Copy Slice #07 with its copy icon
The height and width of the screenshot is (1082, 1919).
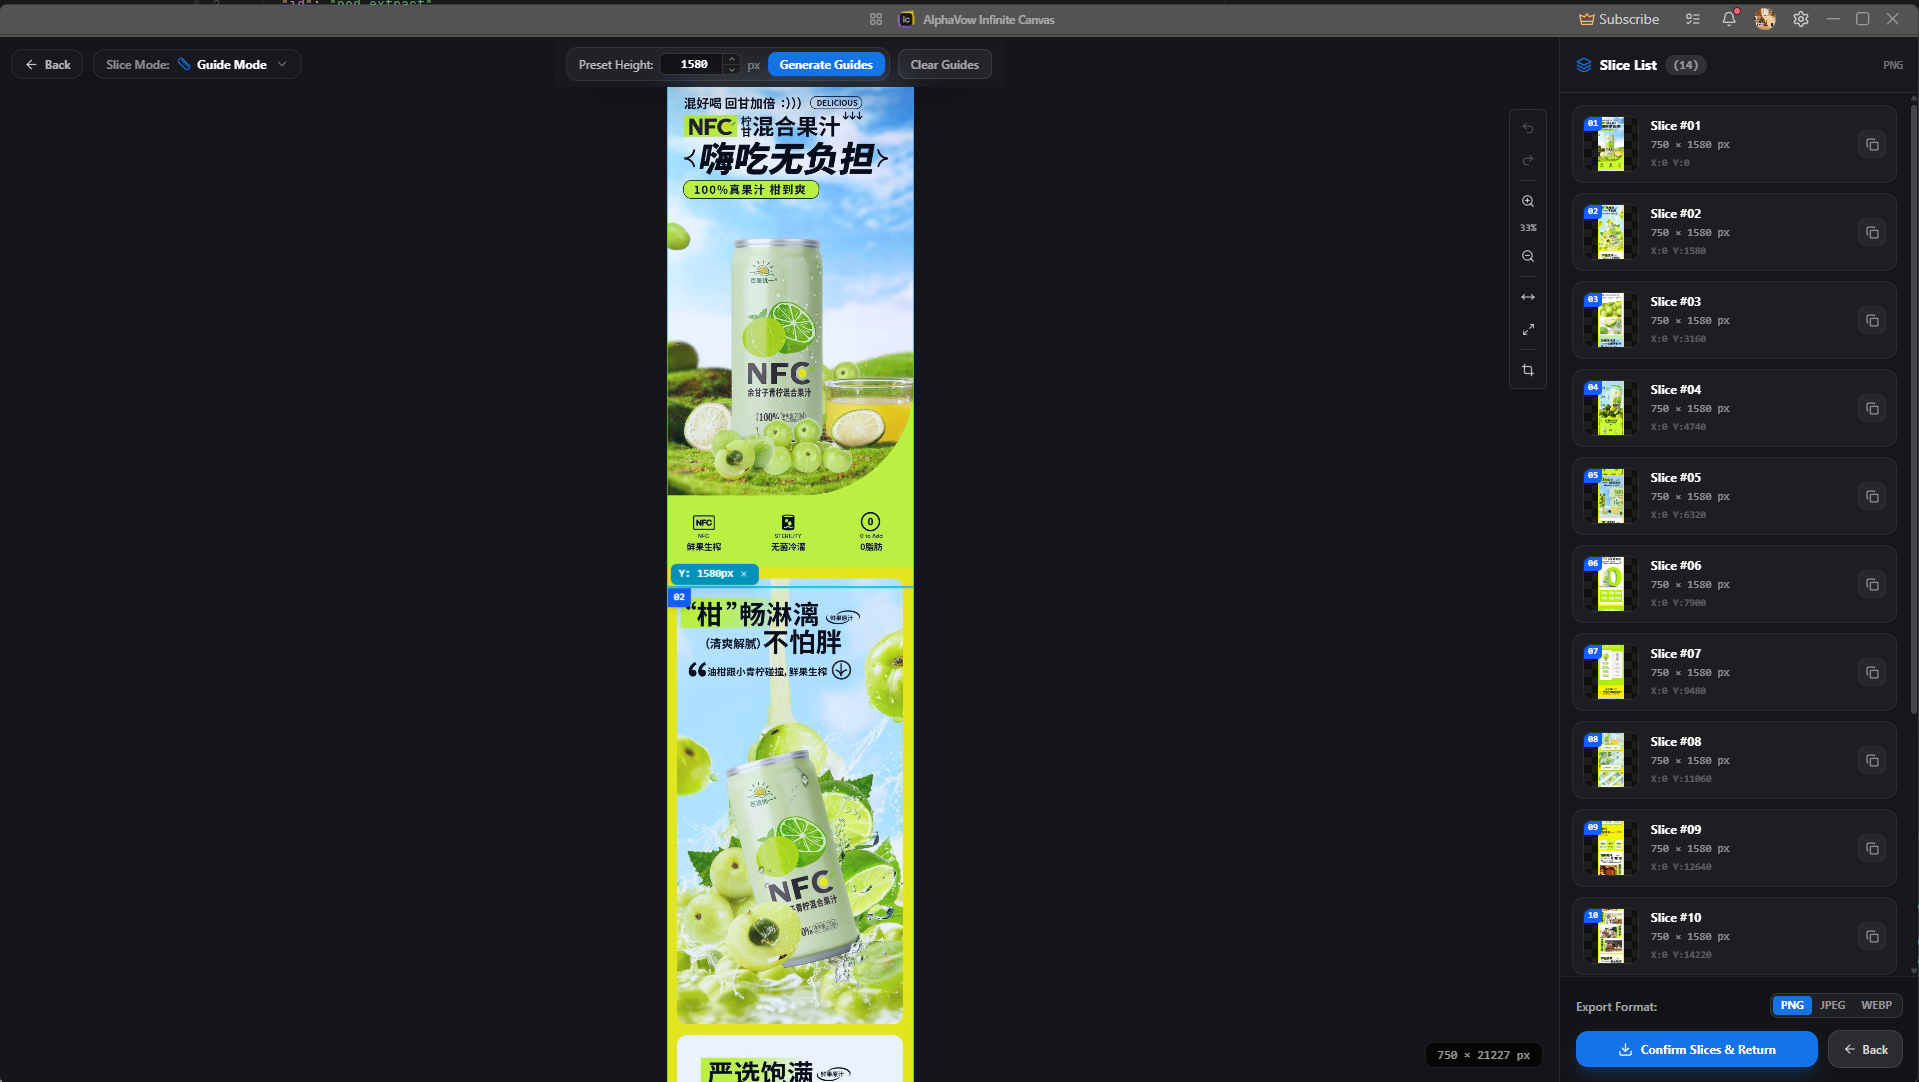(1872, 673)
